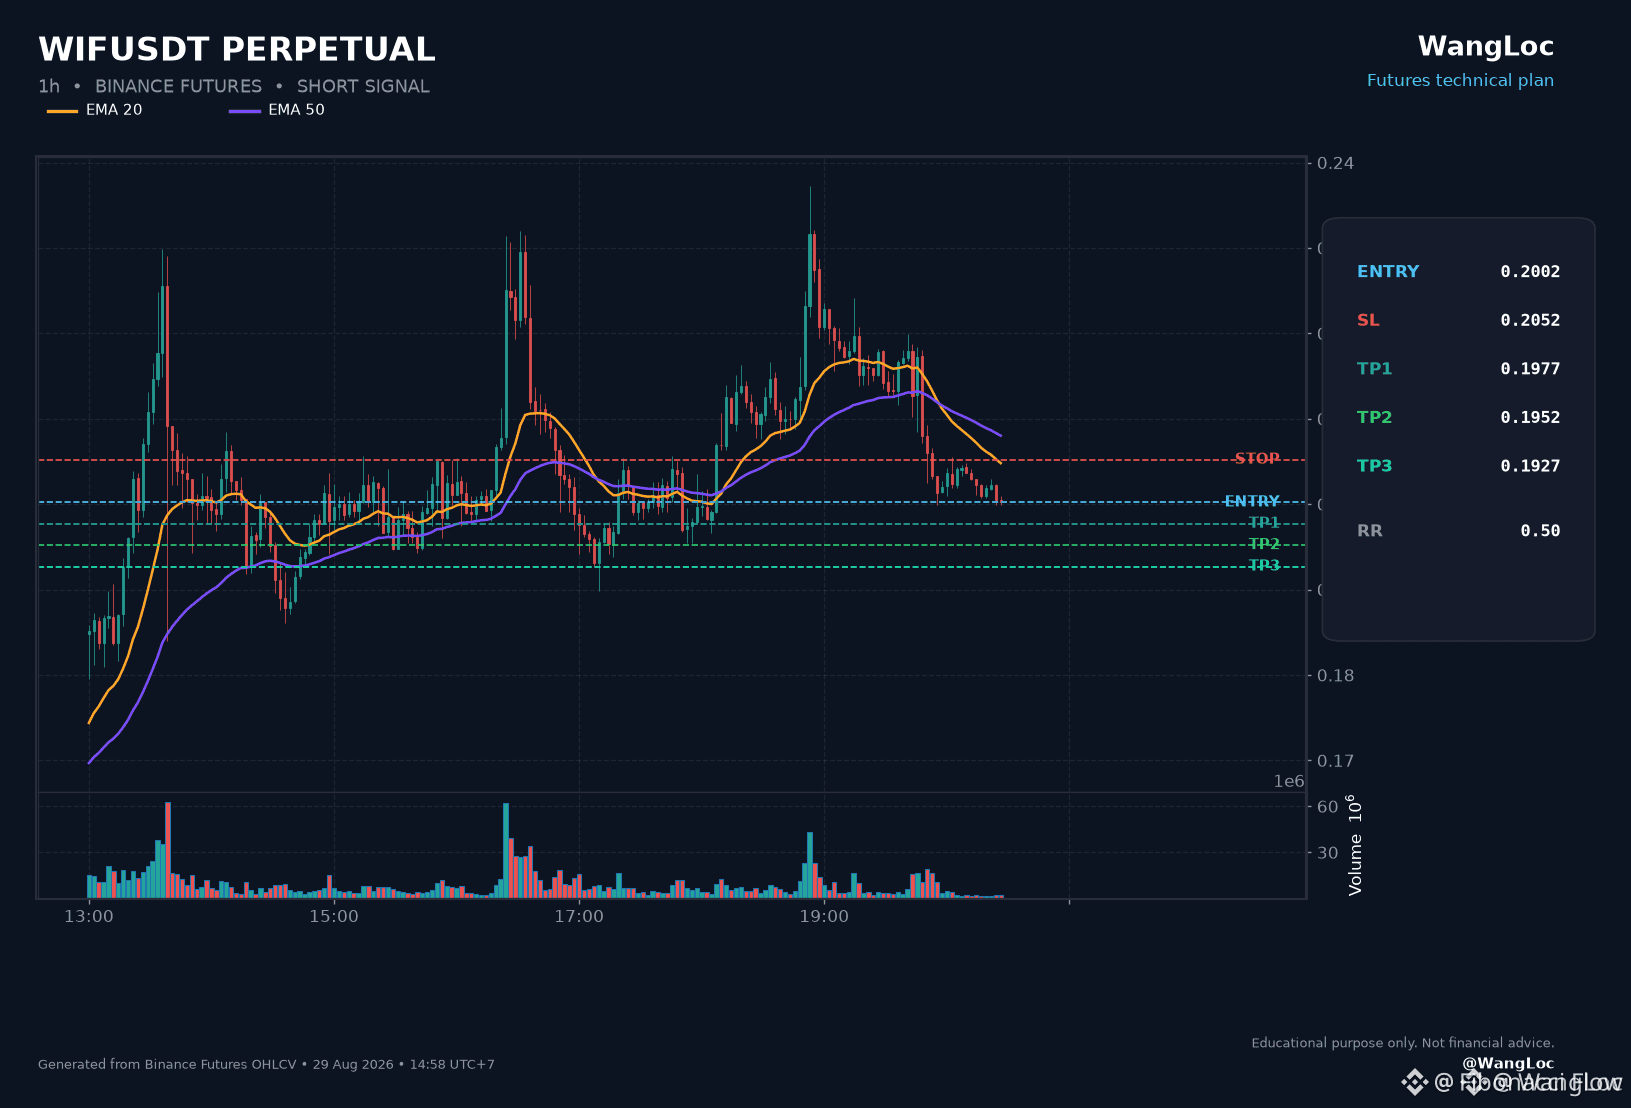
Task: Click the TP3 tag on its dashed chart line
Action: click(x=1264, y=566)
